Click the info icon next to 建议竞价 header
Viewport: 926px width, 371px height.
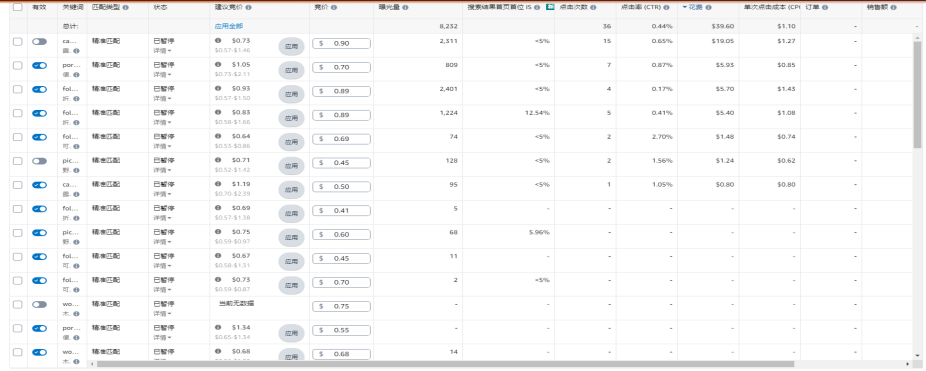pyautogui.click(x=248, y=8)
